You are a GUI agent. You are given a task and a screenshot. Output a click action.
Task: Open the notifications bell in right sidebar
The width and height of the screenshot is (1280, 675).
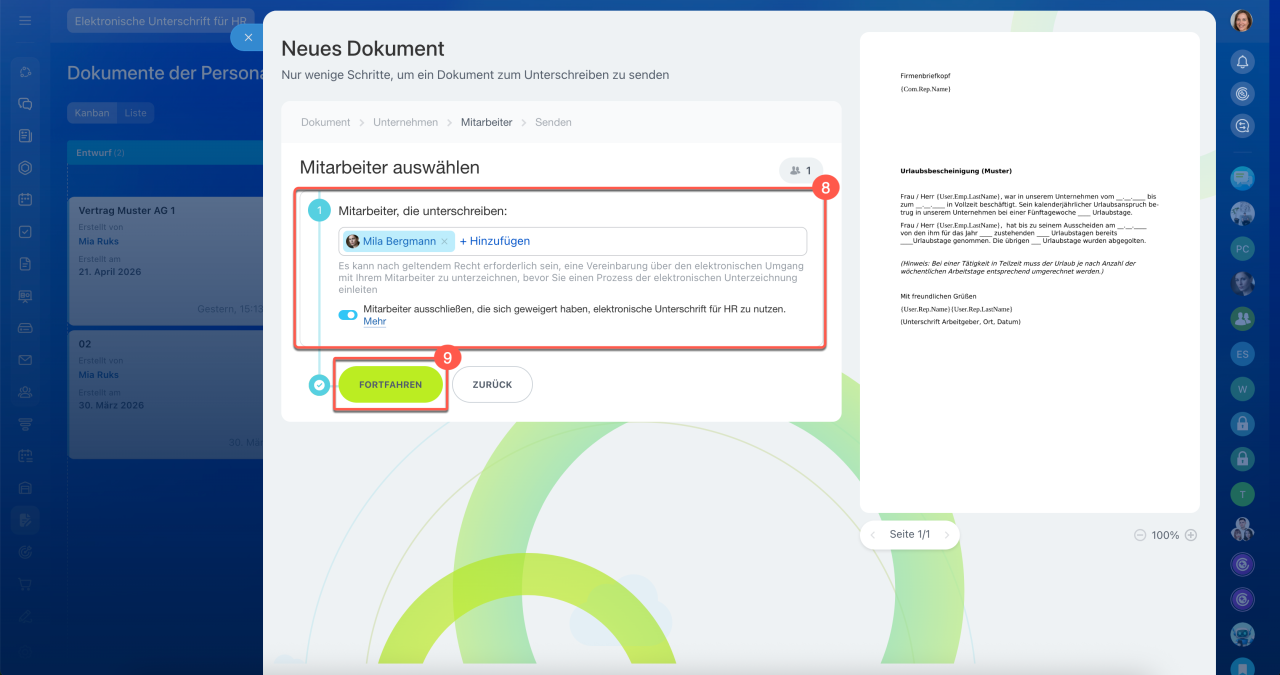pos(1242,62)
